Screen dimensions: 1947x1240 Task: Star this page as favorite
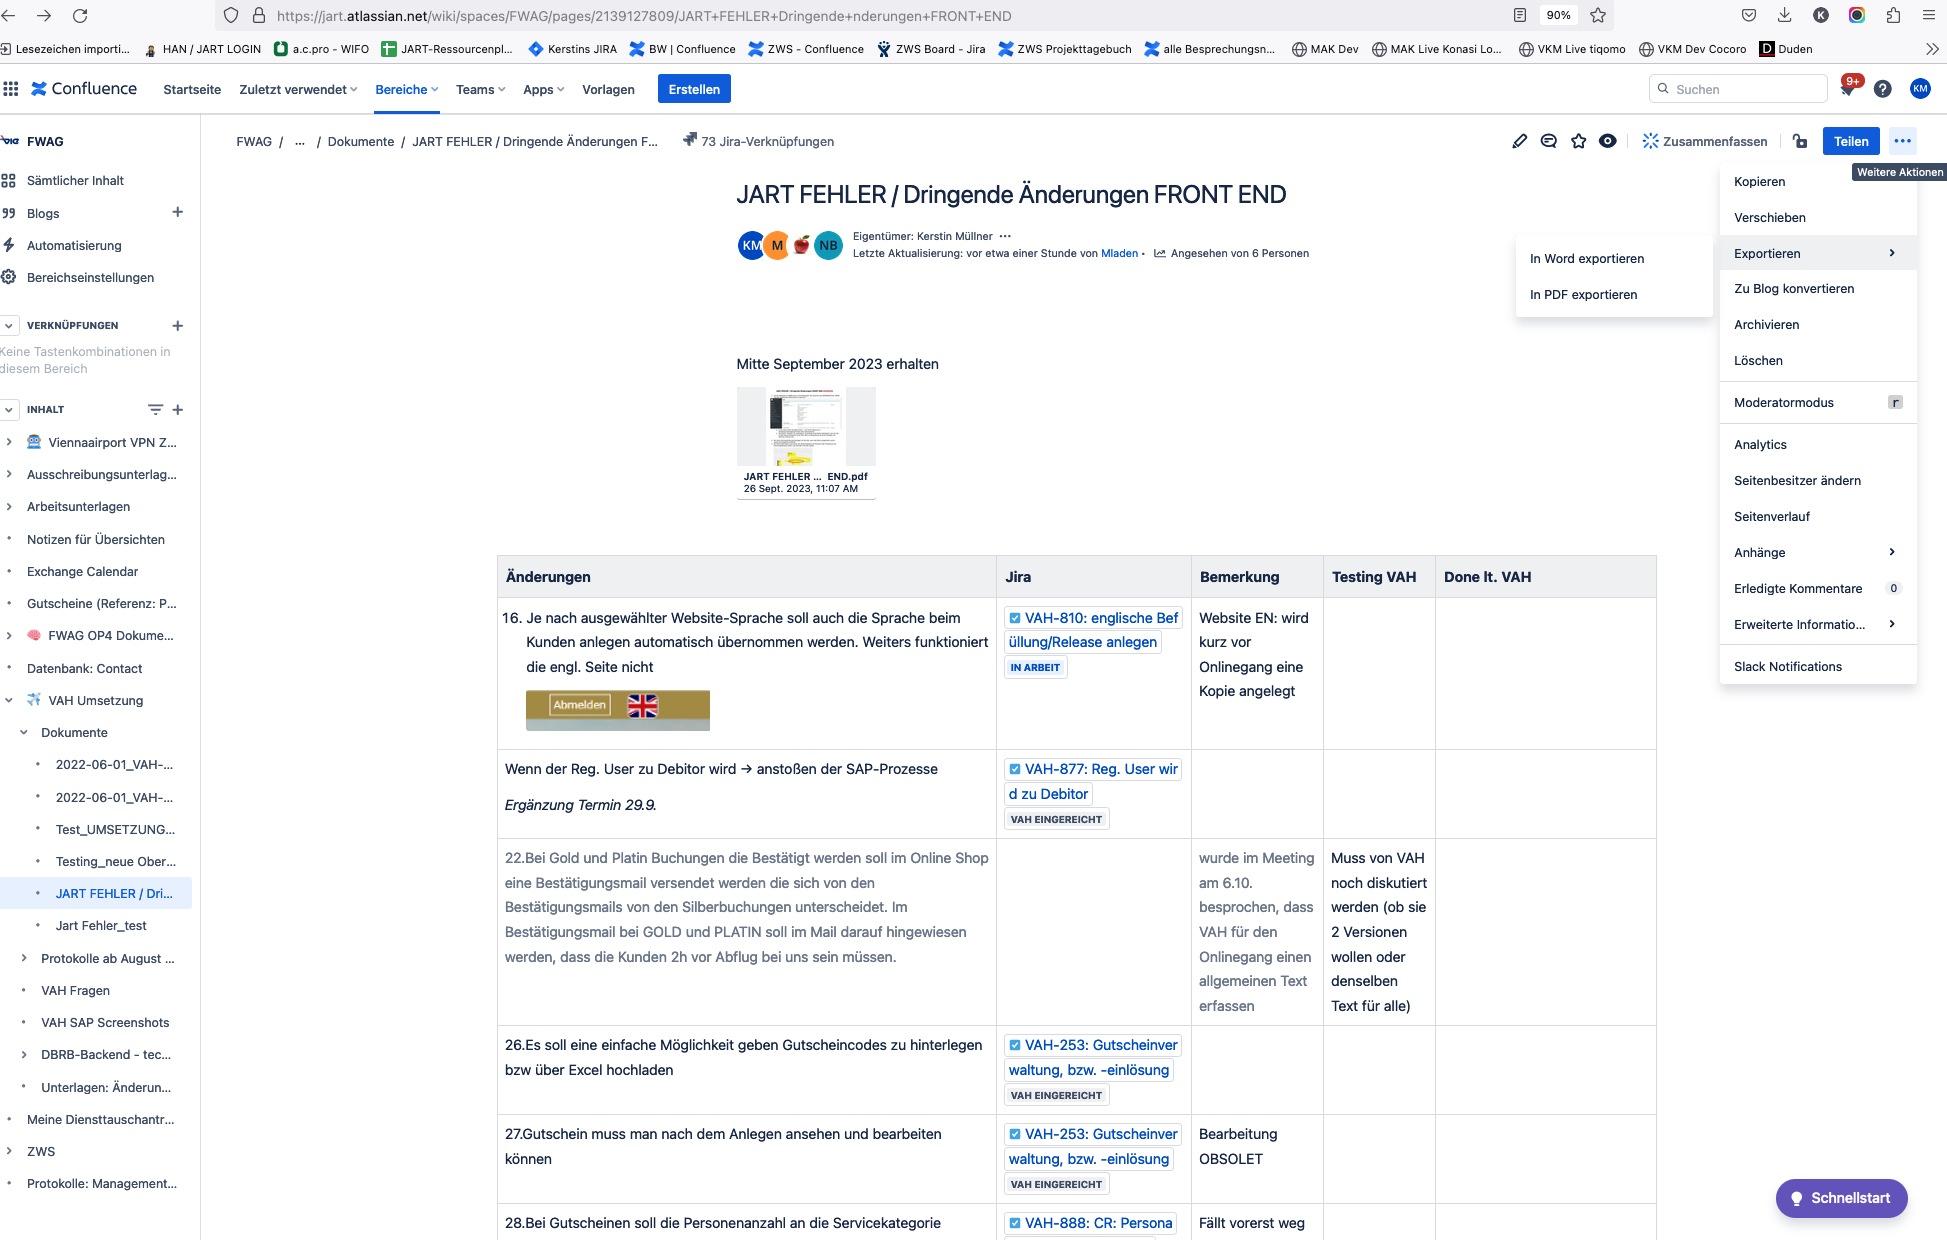(1578, 141)
